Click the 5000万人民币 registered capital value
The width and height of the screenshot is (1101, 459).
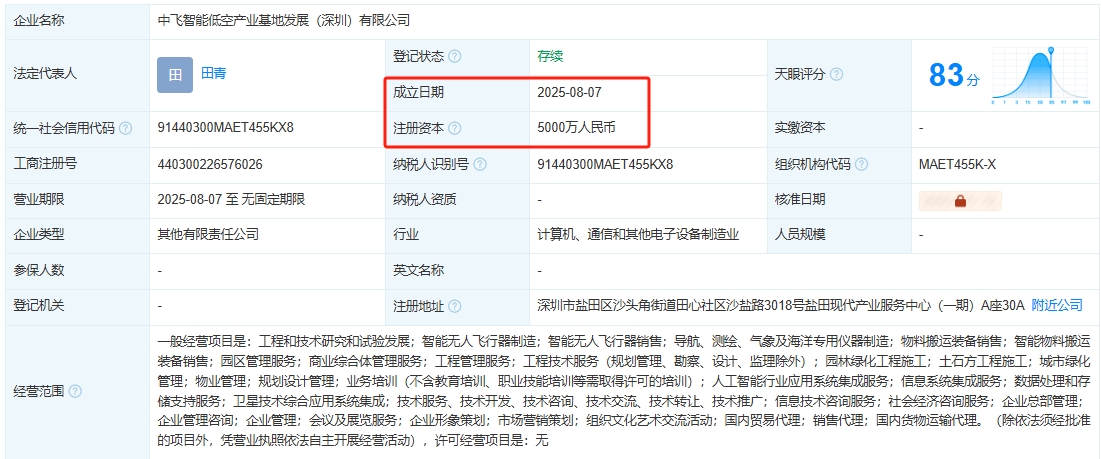[x=577, y=128]
